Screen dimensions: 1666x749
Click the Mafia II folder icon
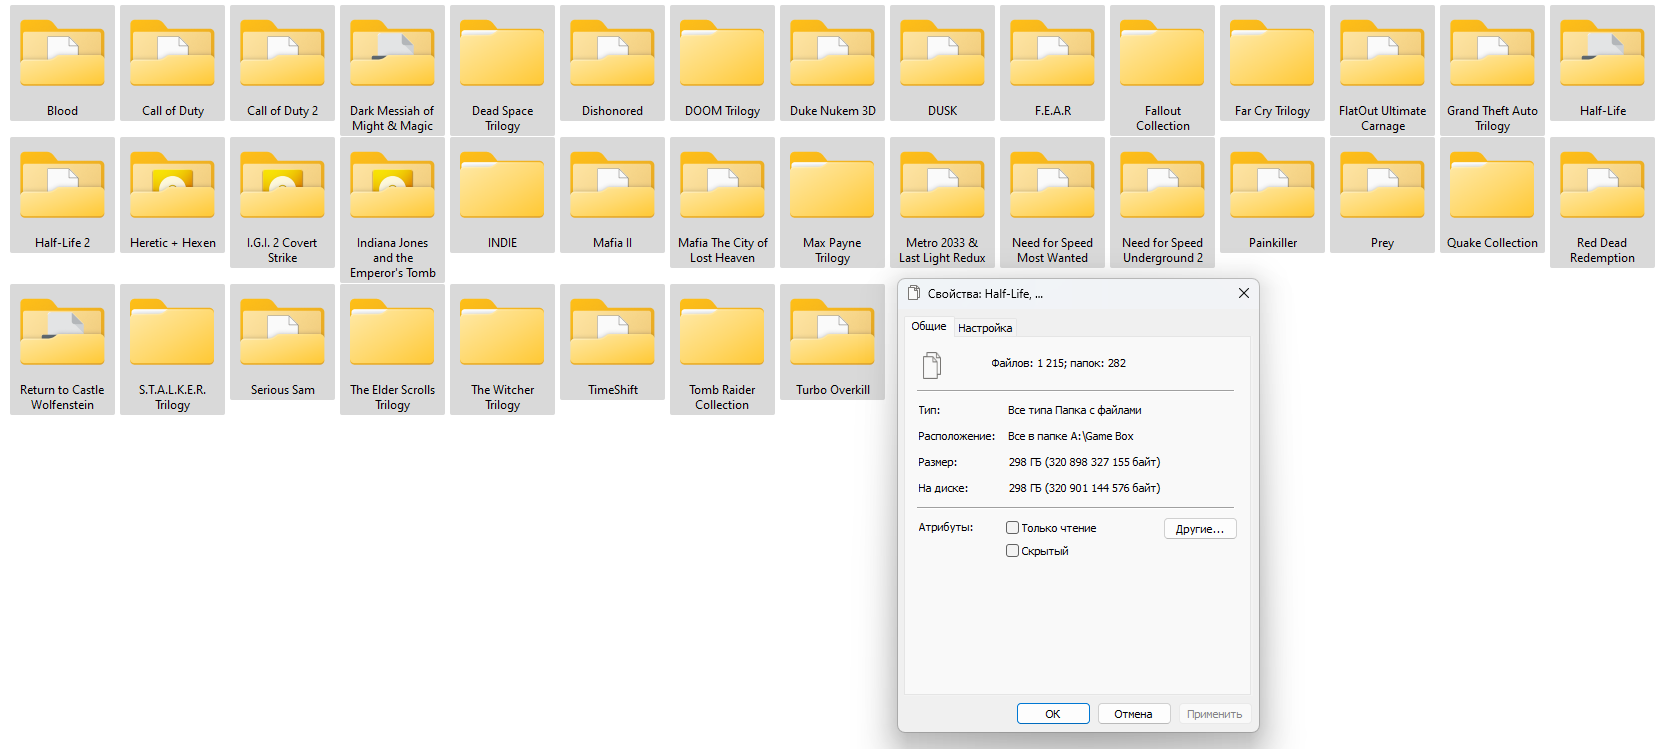[612, 185]
